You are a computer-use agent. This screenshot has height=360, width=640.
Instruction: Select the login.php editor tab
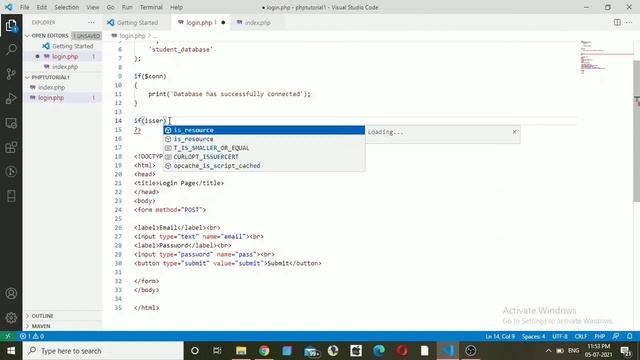[200, 22]
